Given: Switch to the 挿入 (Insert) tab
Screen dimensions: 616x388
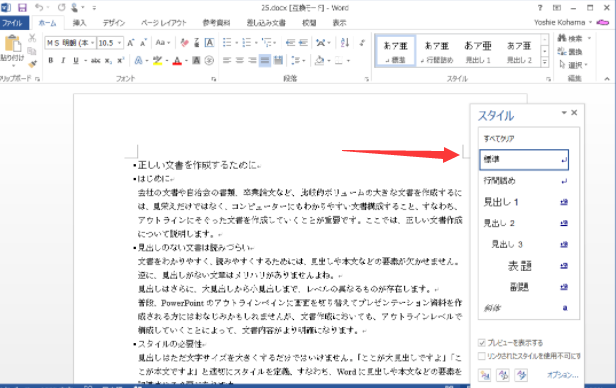Looking at the screenshot, I should point(79,23).
